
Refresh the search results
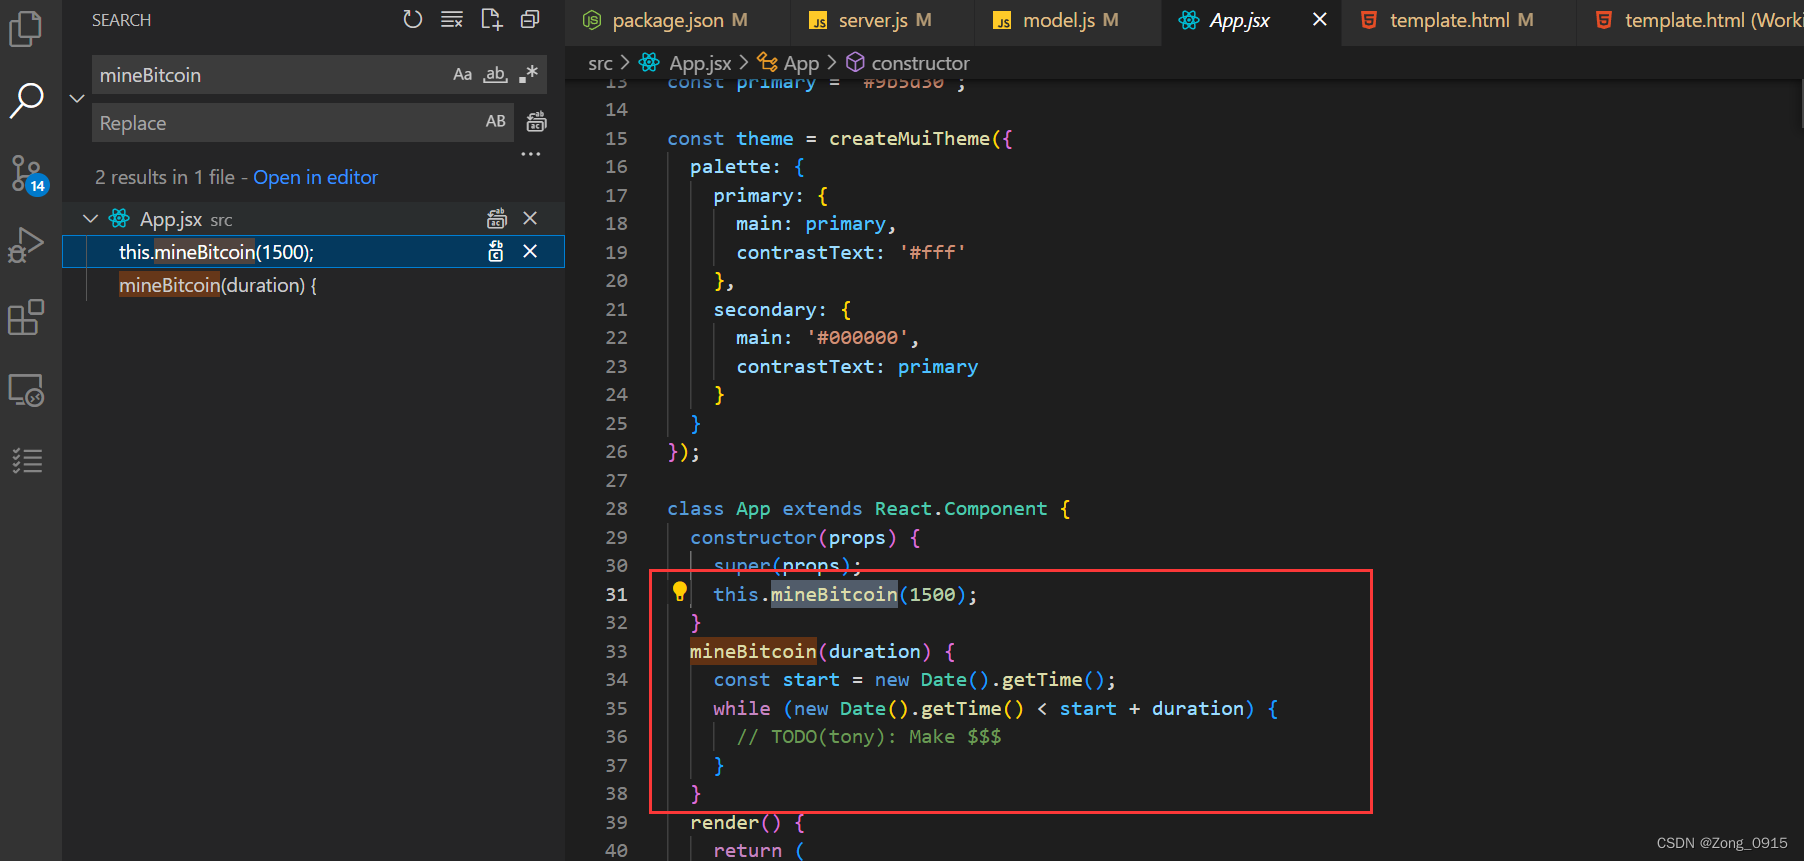412,20
